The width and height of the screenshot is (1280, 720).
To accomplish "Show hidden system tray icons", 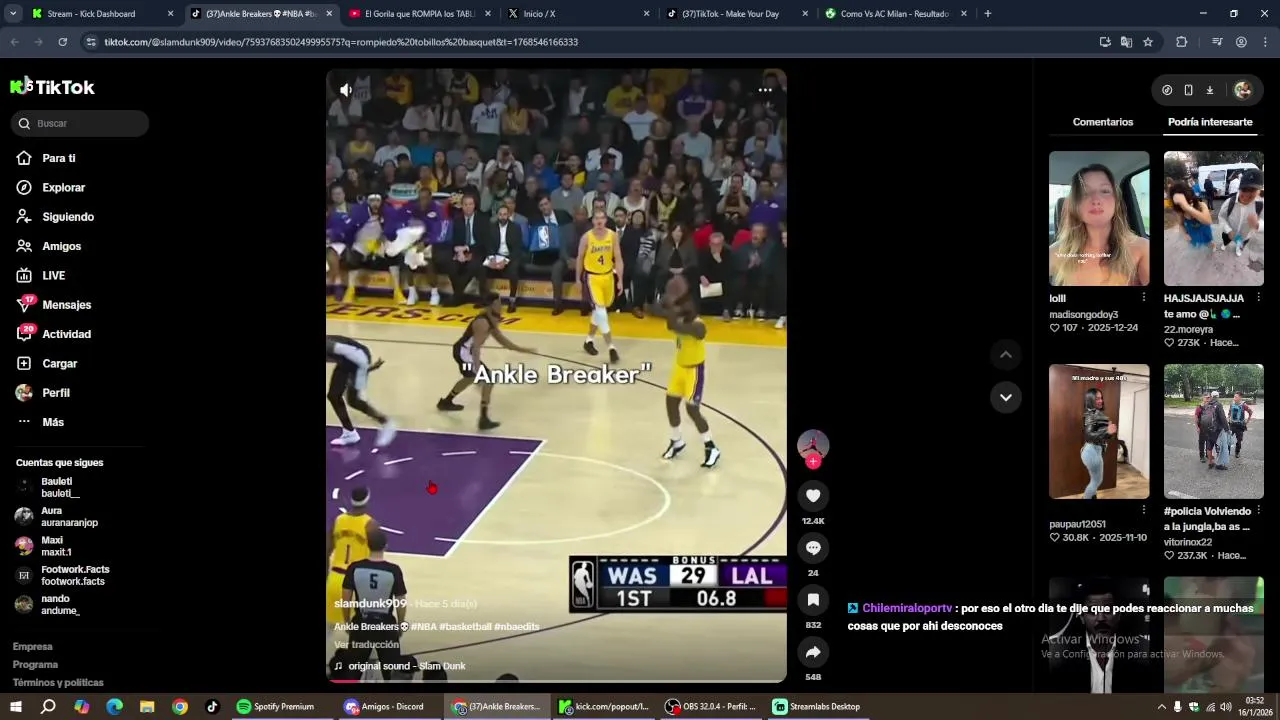I will point(1161,707).
